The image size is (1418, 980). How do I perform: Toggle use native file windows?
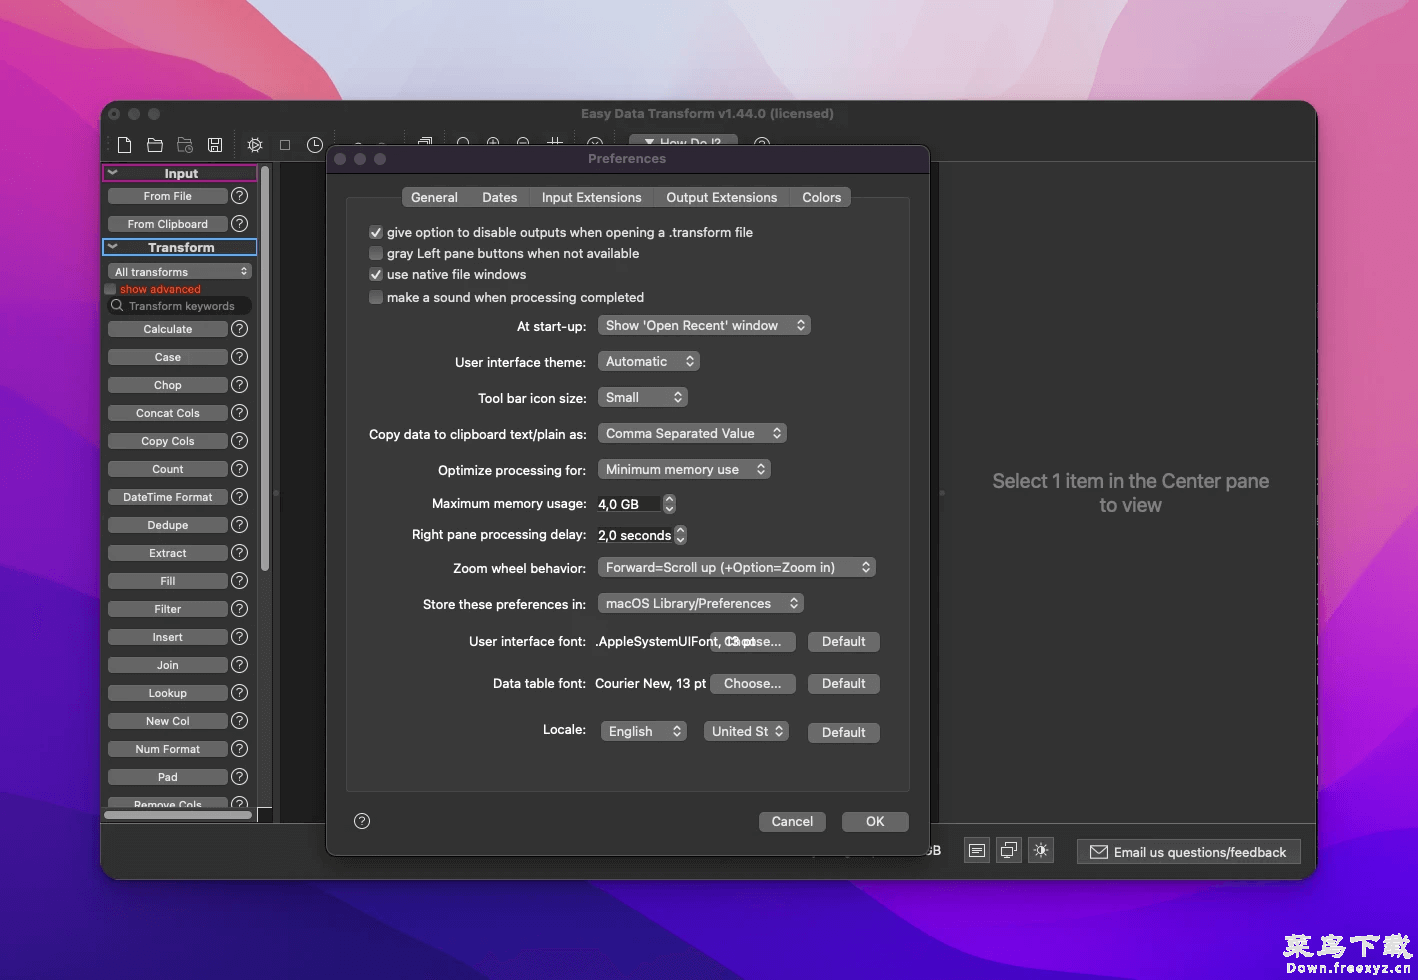376,274
